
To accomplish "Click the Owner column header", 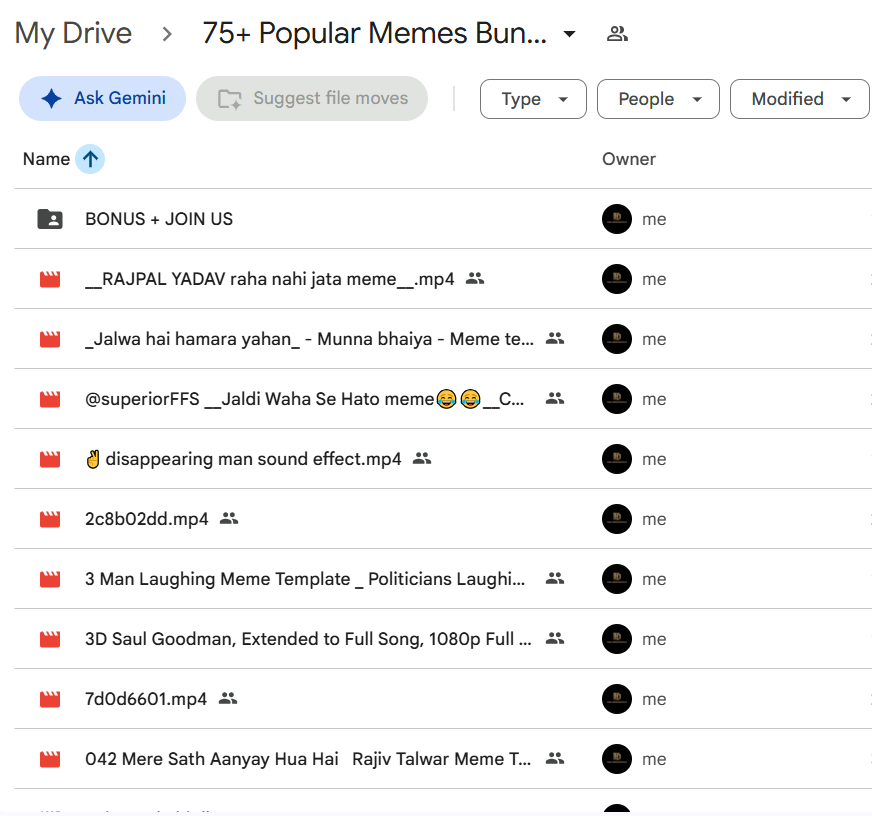I will pyautogui.click(x=629, y=159).
